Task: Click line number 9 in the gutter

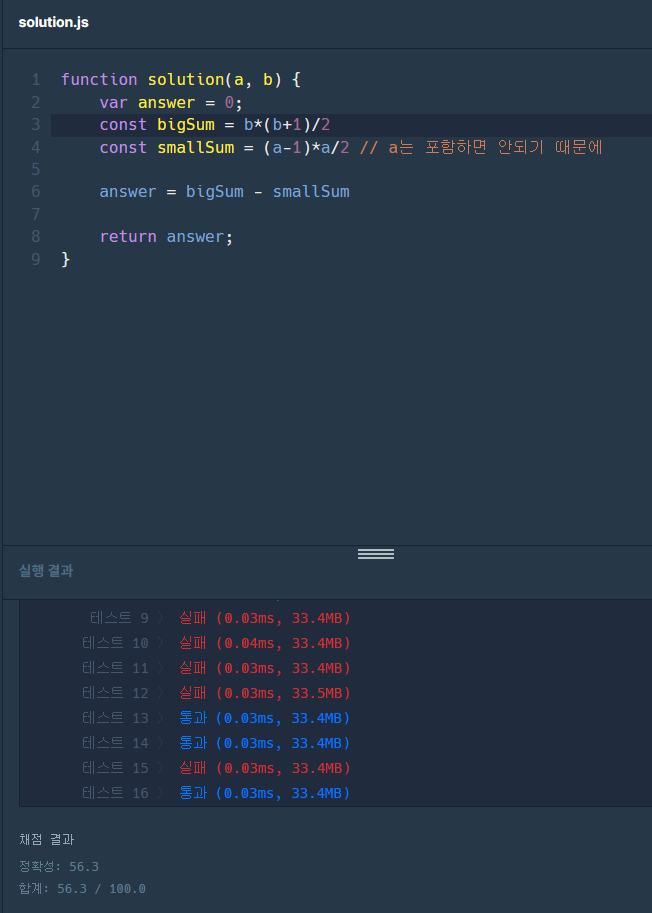Action: (x=36, y=259)
